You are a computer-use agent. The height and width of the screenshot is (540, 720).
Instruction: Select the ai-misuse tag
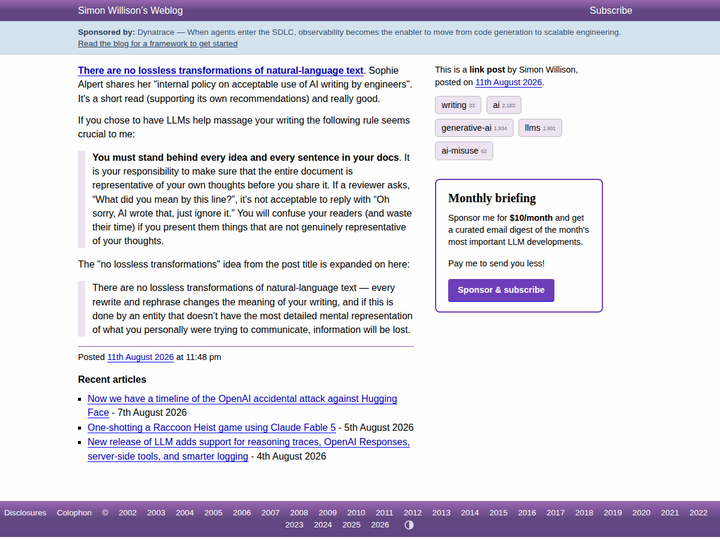[x=464, y=151]
